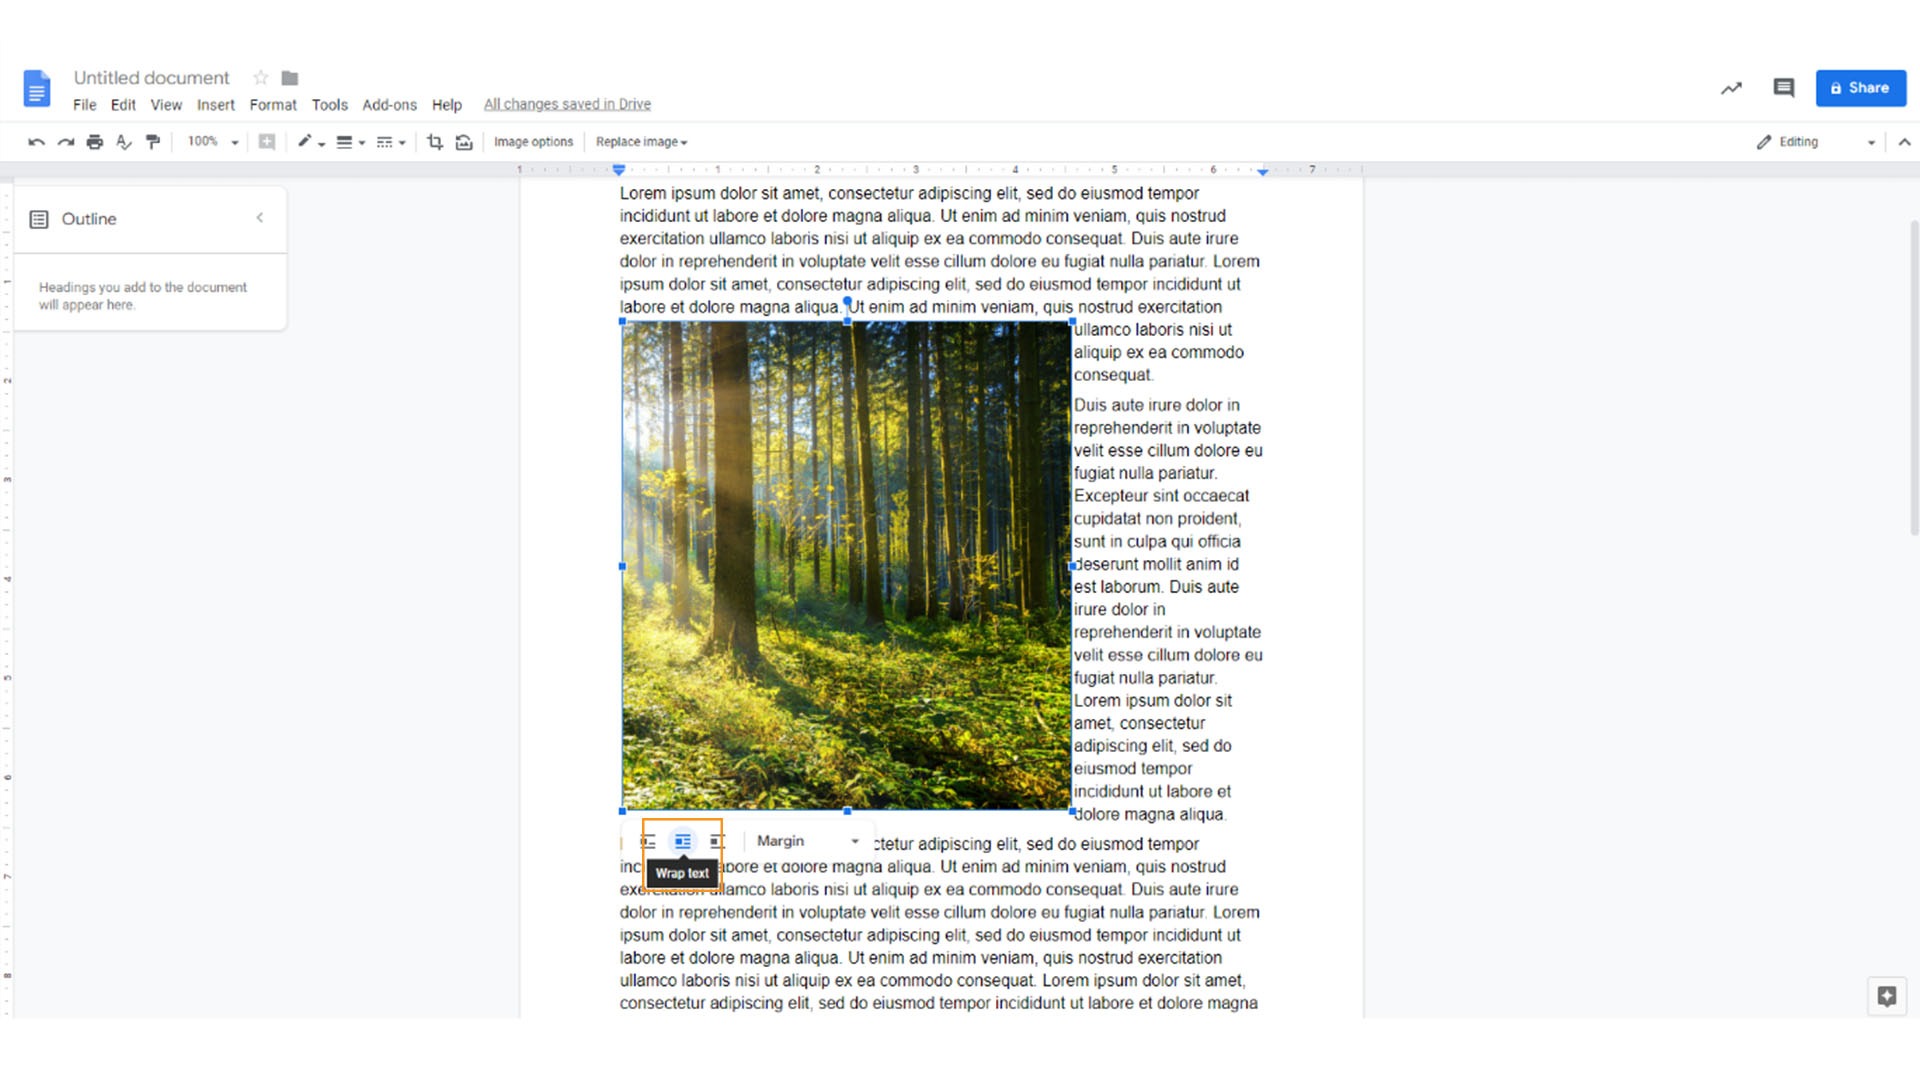Image resolution: width=1920 pixels, height=1080 pixels.
Task: Click the Image options button
Action: point(533,141)
